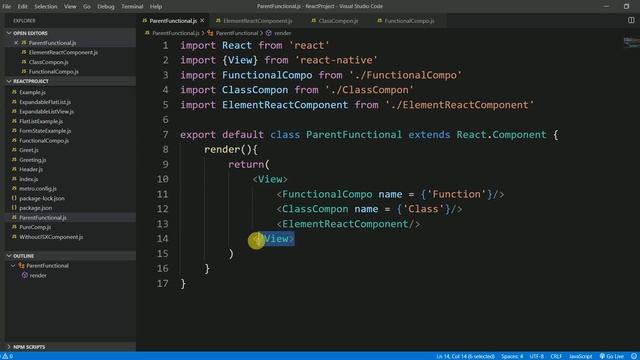Restore the window using title bar button
Viewport: 640px width, 360px height.
[626, 7]
